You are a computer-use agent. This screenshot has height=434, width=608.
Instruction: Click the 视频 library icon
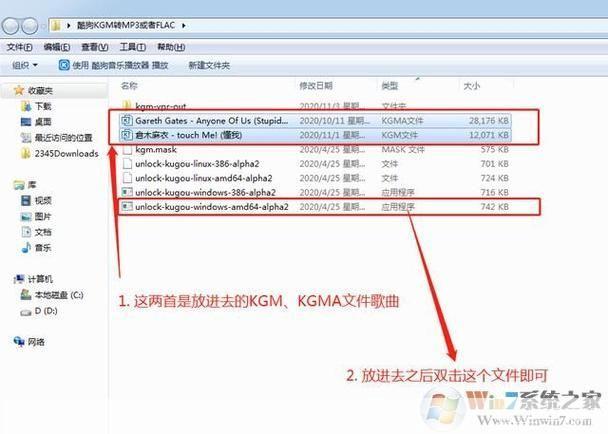26,201
